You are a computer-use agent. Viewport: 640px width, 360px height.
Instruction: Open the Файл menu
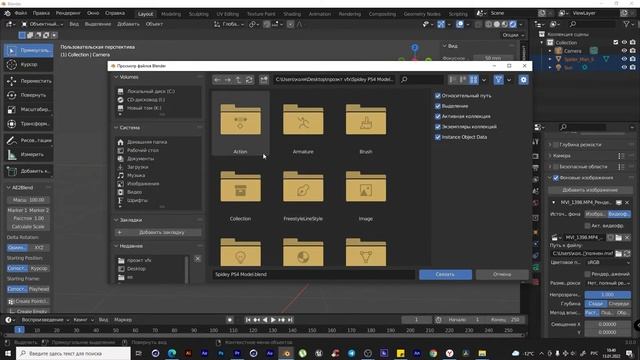point(21,13)
